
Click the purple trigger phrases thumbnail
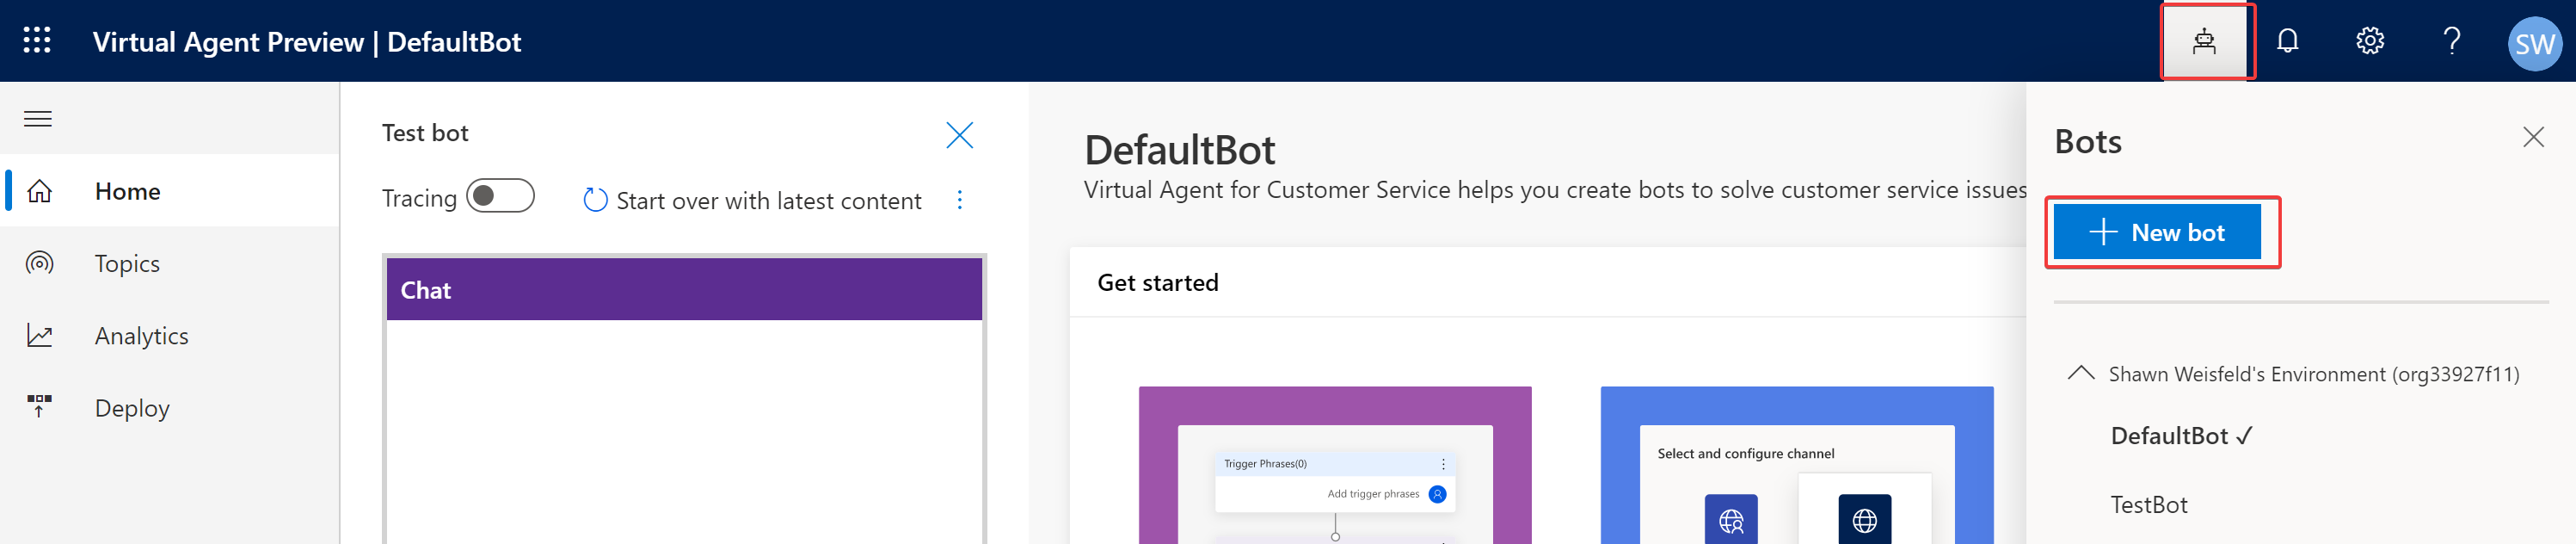pos(1335,465)
